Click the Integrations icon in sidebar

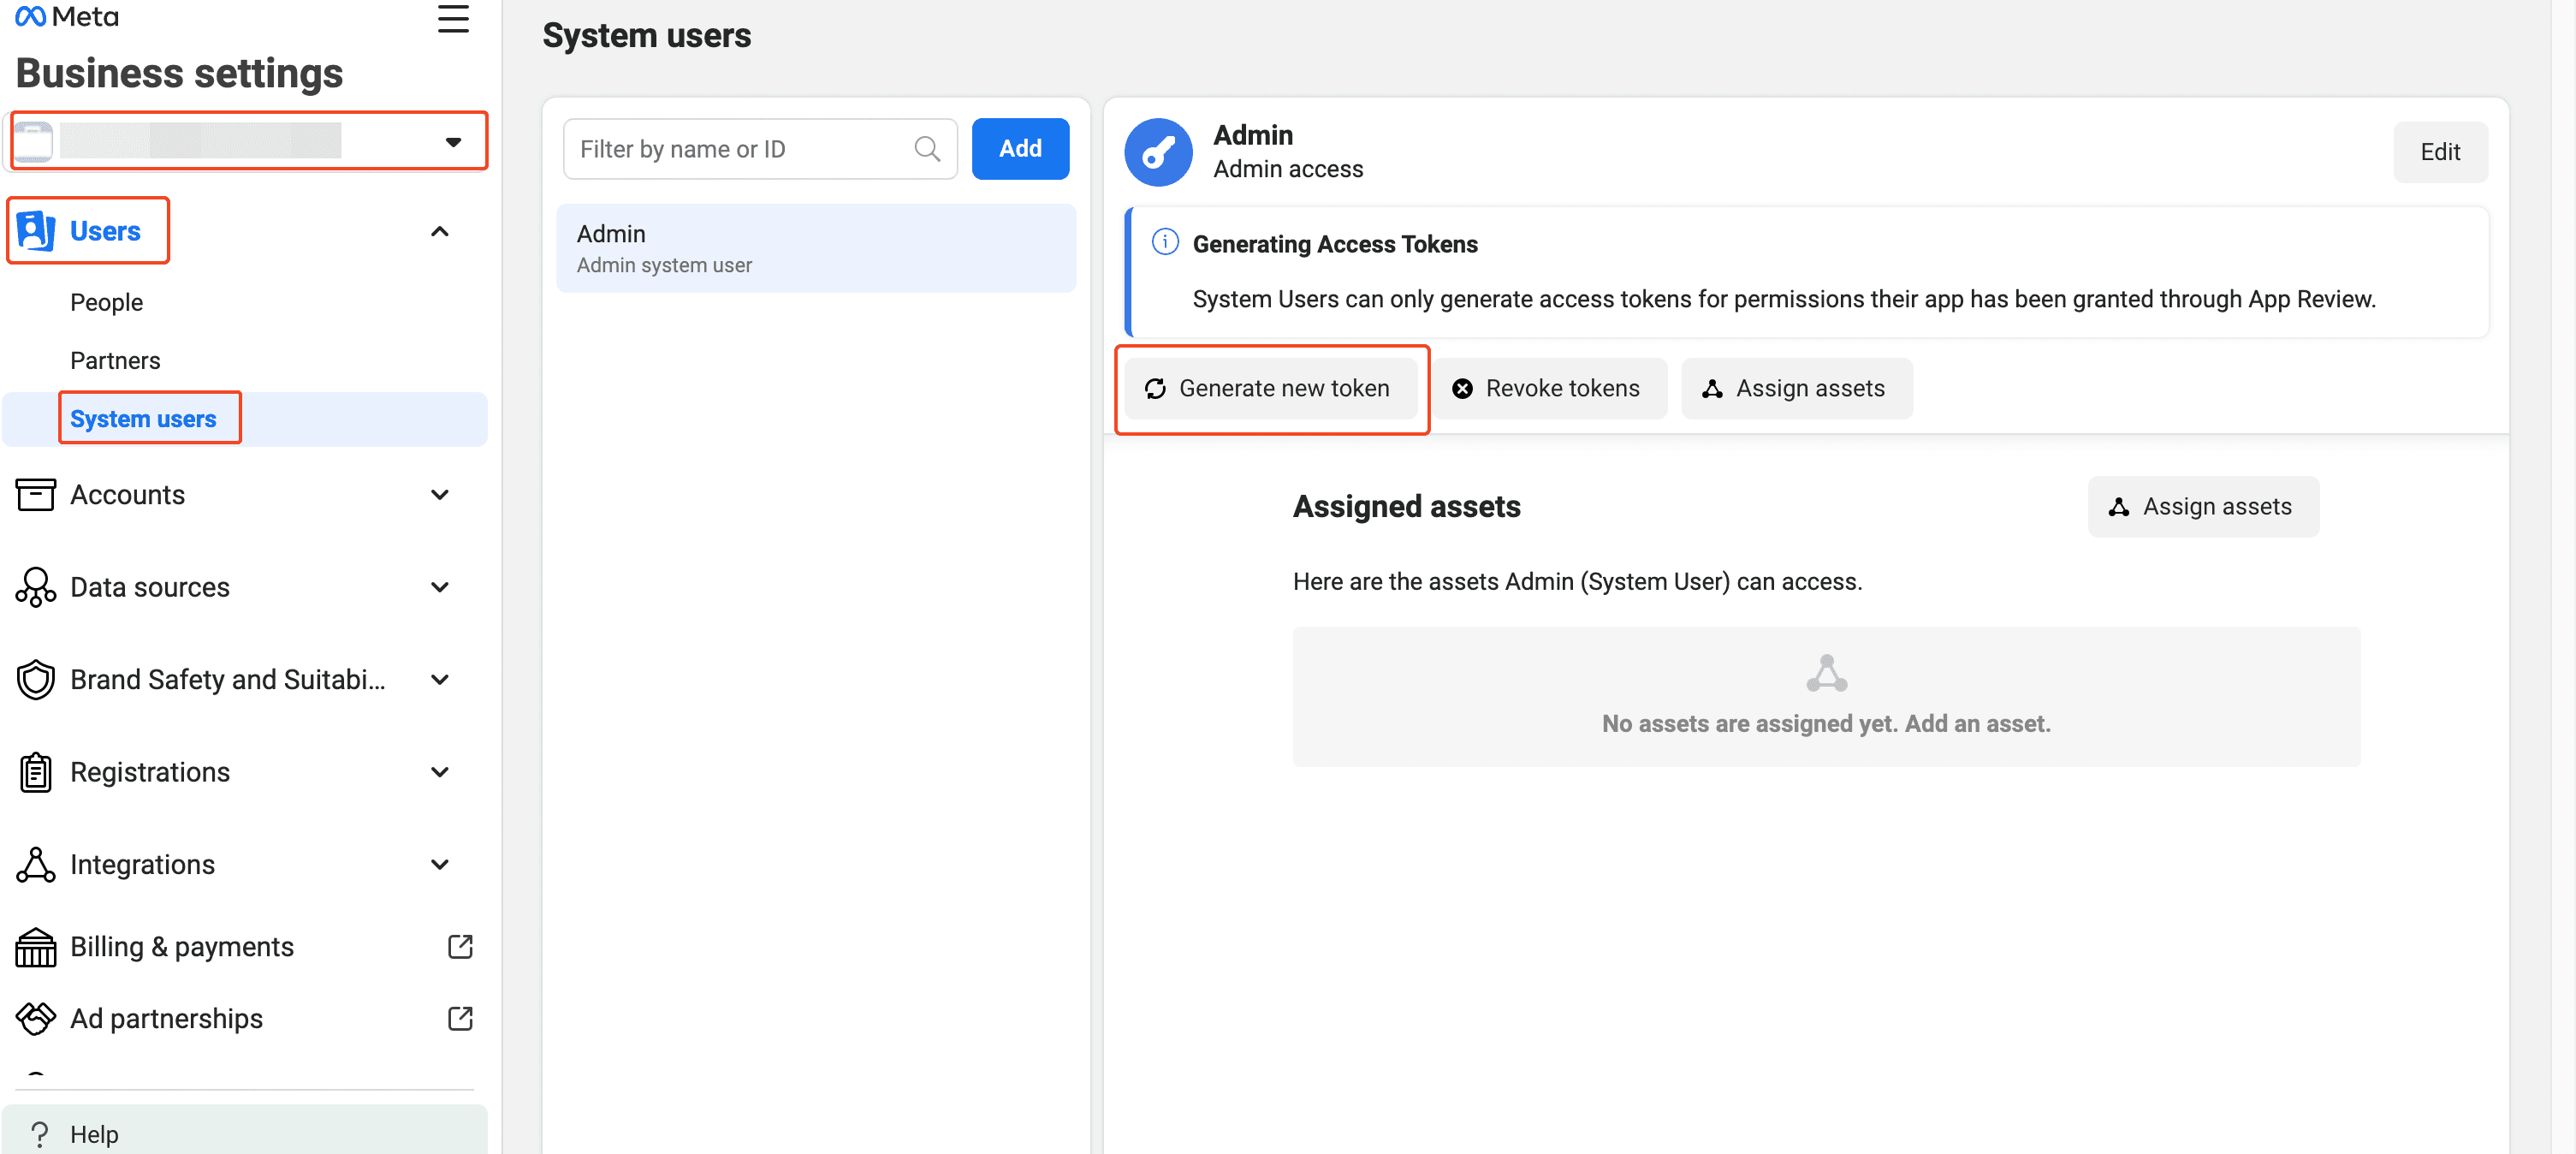(36, 865)
